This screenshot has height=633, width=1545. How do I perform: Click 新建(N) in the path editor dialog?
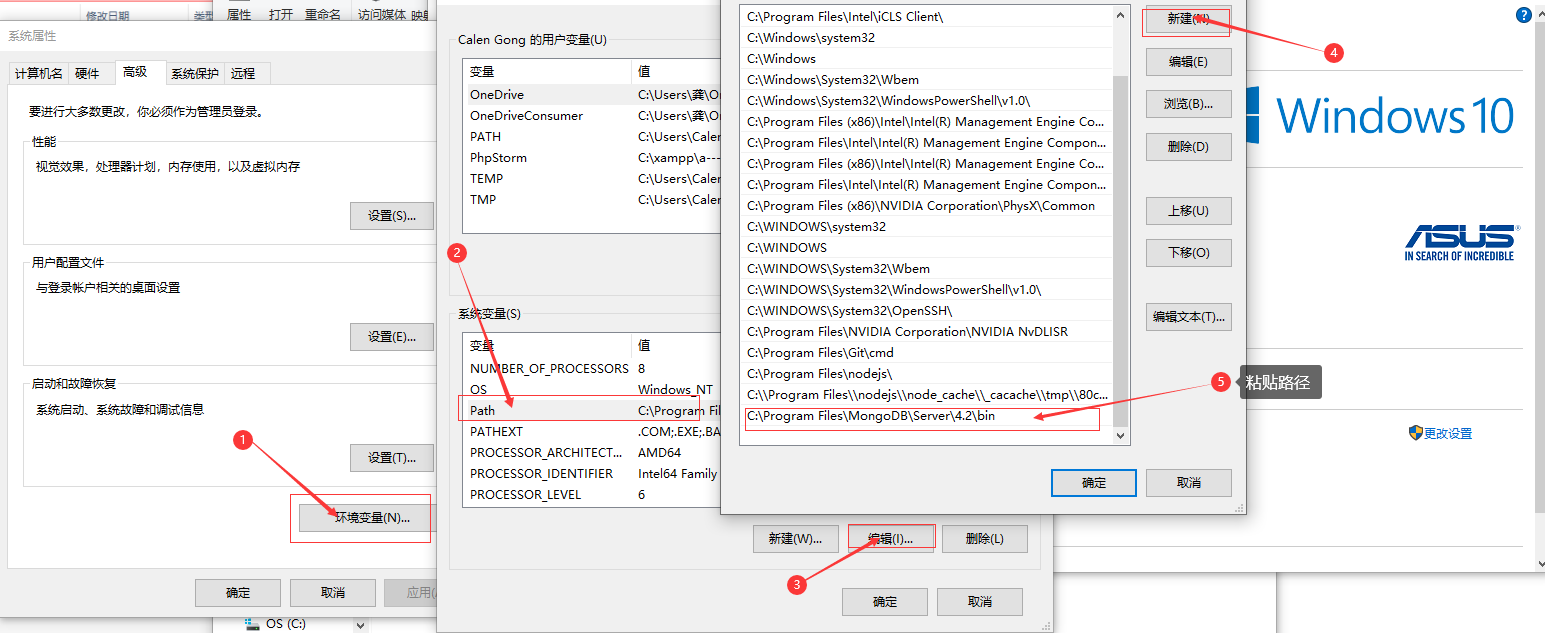[1188, 20]
